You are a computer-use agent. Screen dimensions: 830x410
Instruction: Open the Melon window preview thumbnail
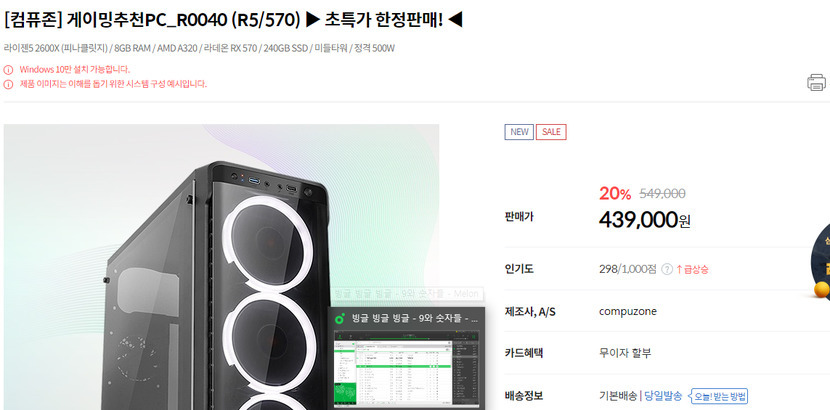pos(407,369)
